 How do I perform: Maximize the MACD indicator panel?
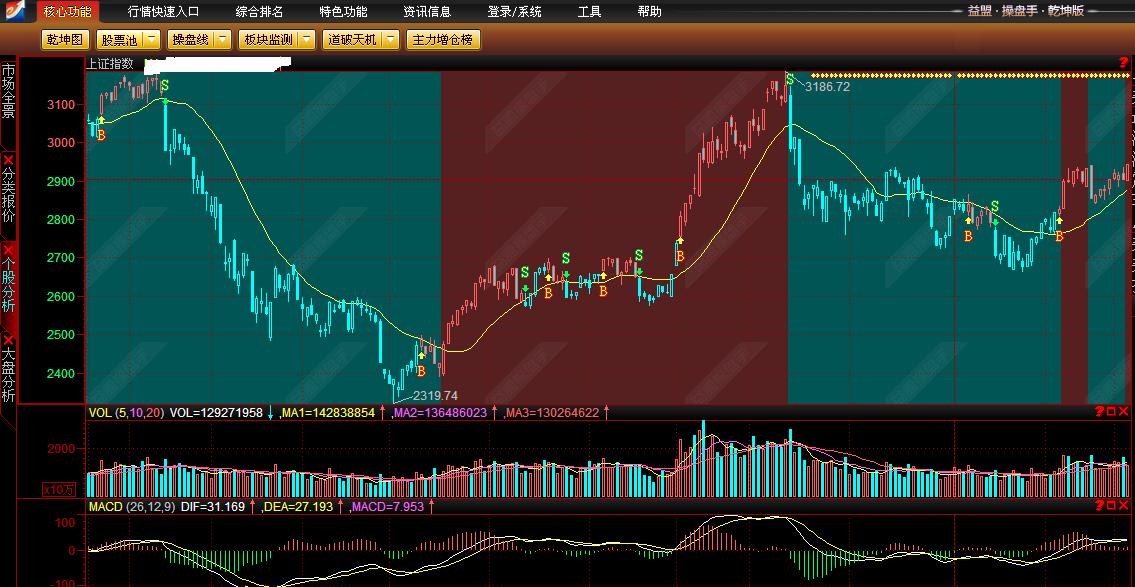tap(1110, 507)
